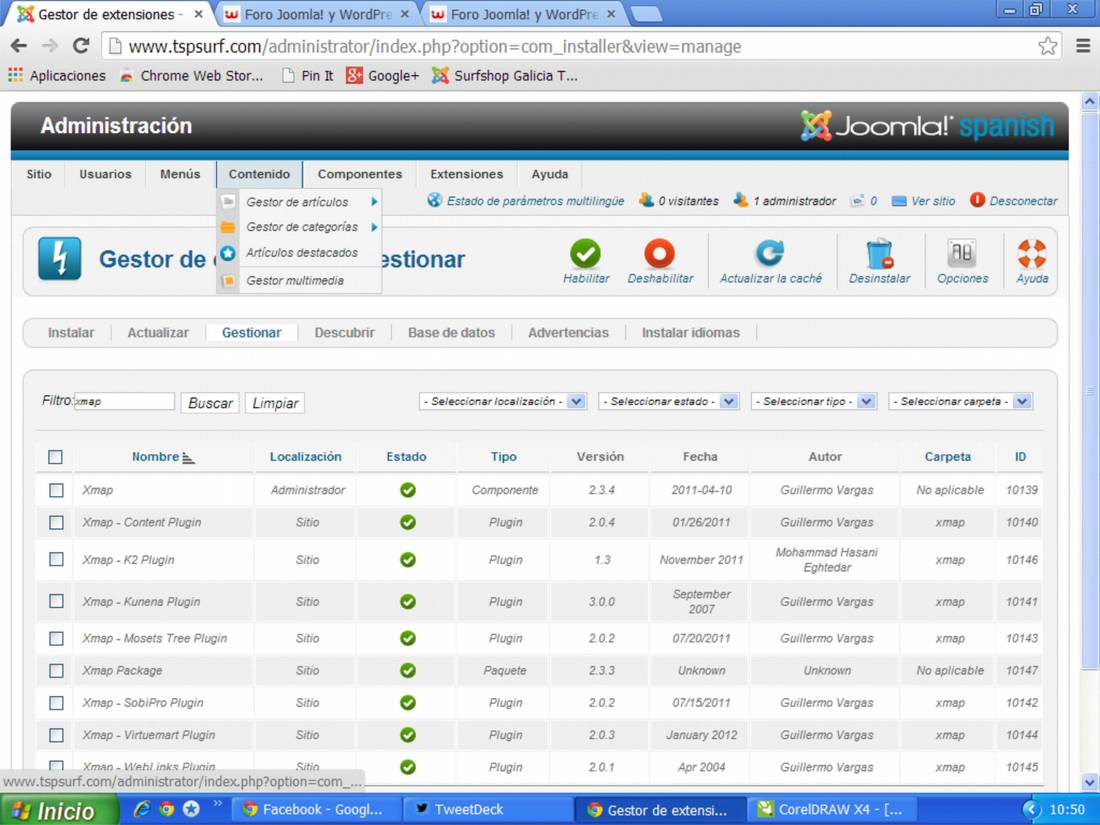Image resolution: width=1100 pixels, height=825 pixels.
Task: Click the Limpiar button
Action: coord(275,403)
